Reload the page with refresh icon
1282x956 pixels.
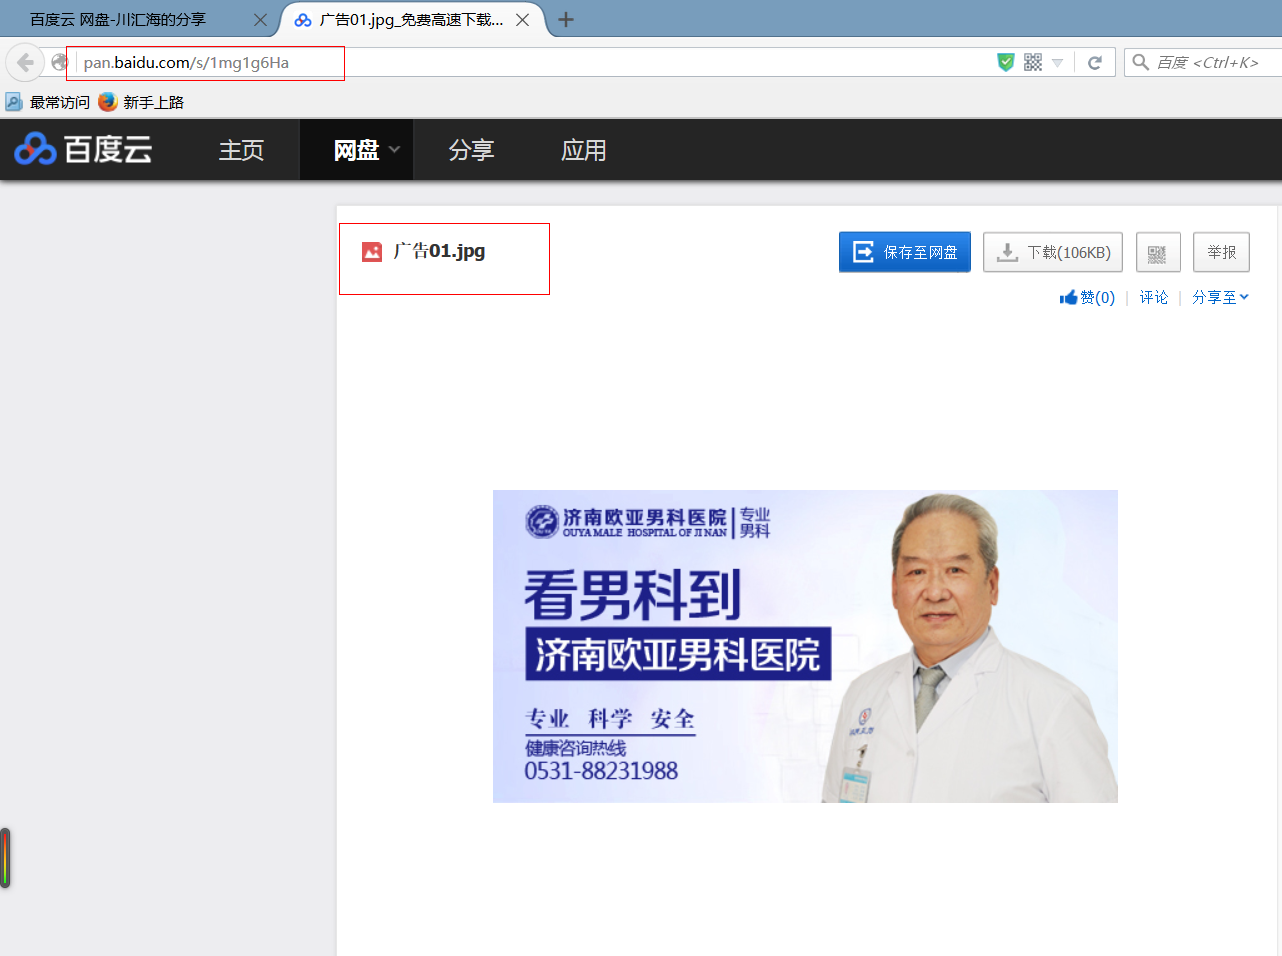click(x=1095, y=62)
